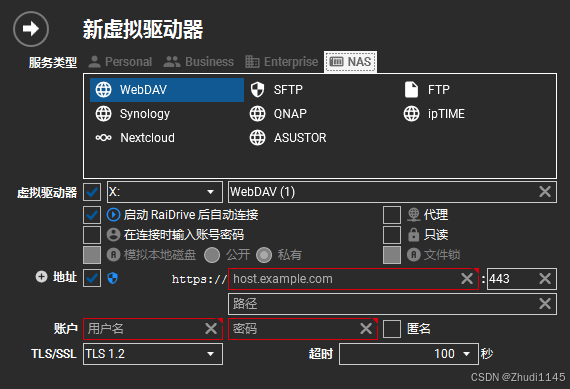Viewport: 570px width, 389px height.
Task: Open the 100 seconds timeout dropdown
Action: pyautogui.click(x=409, y=354)
